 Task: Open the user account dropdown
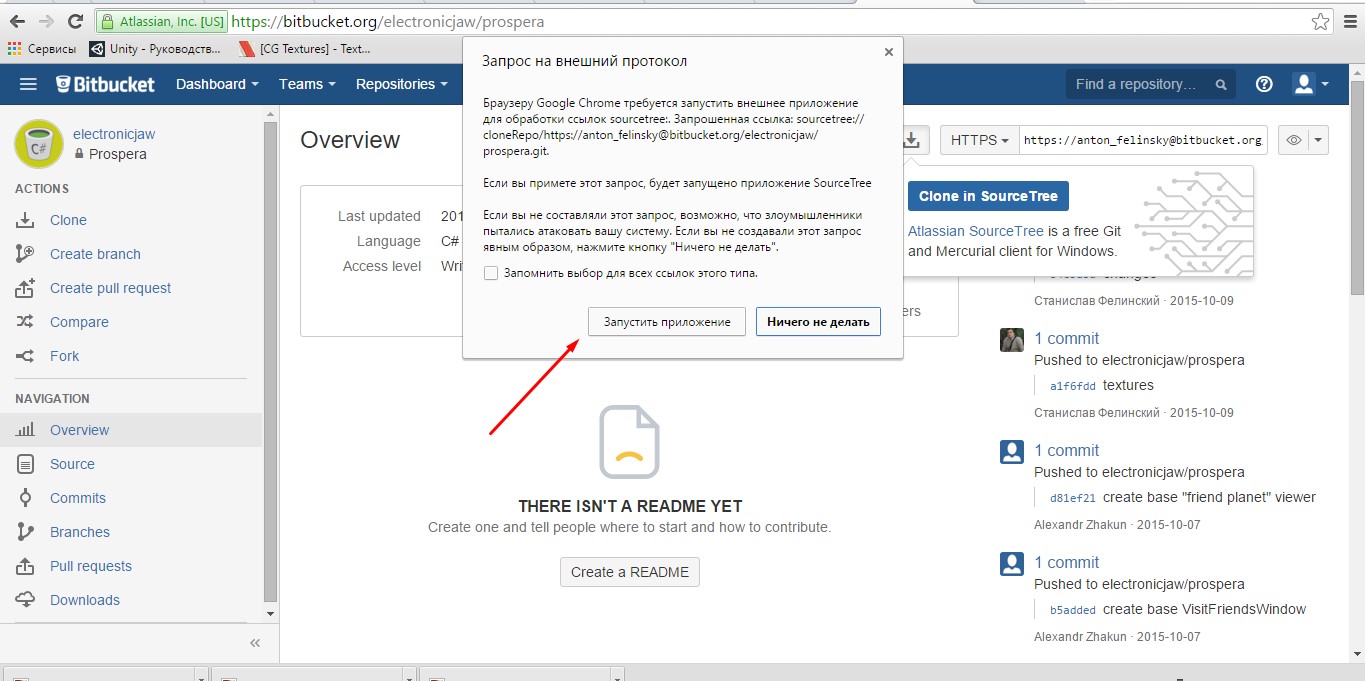point(1311,84)
